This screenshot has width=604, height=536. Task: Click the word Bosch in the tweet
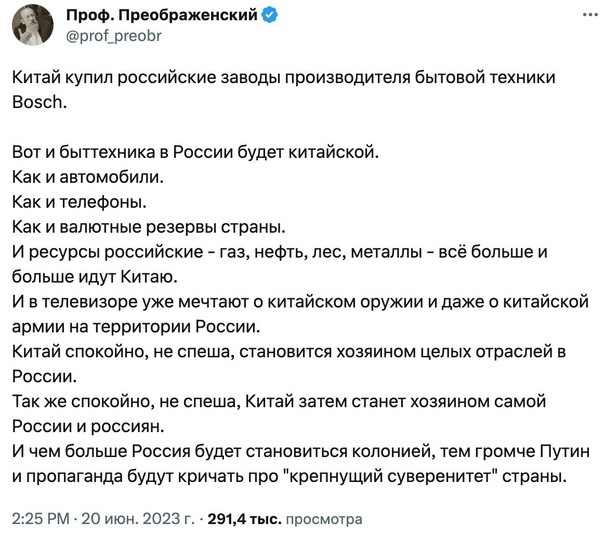pos(39,102)
